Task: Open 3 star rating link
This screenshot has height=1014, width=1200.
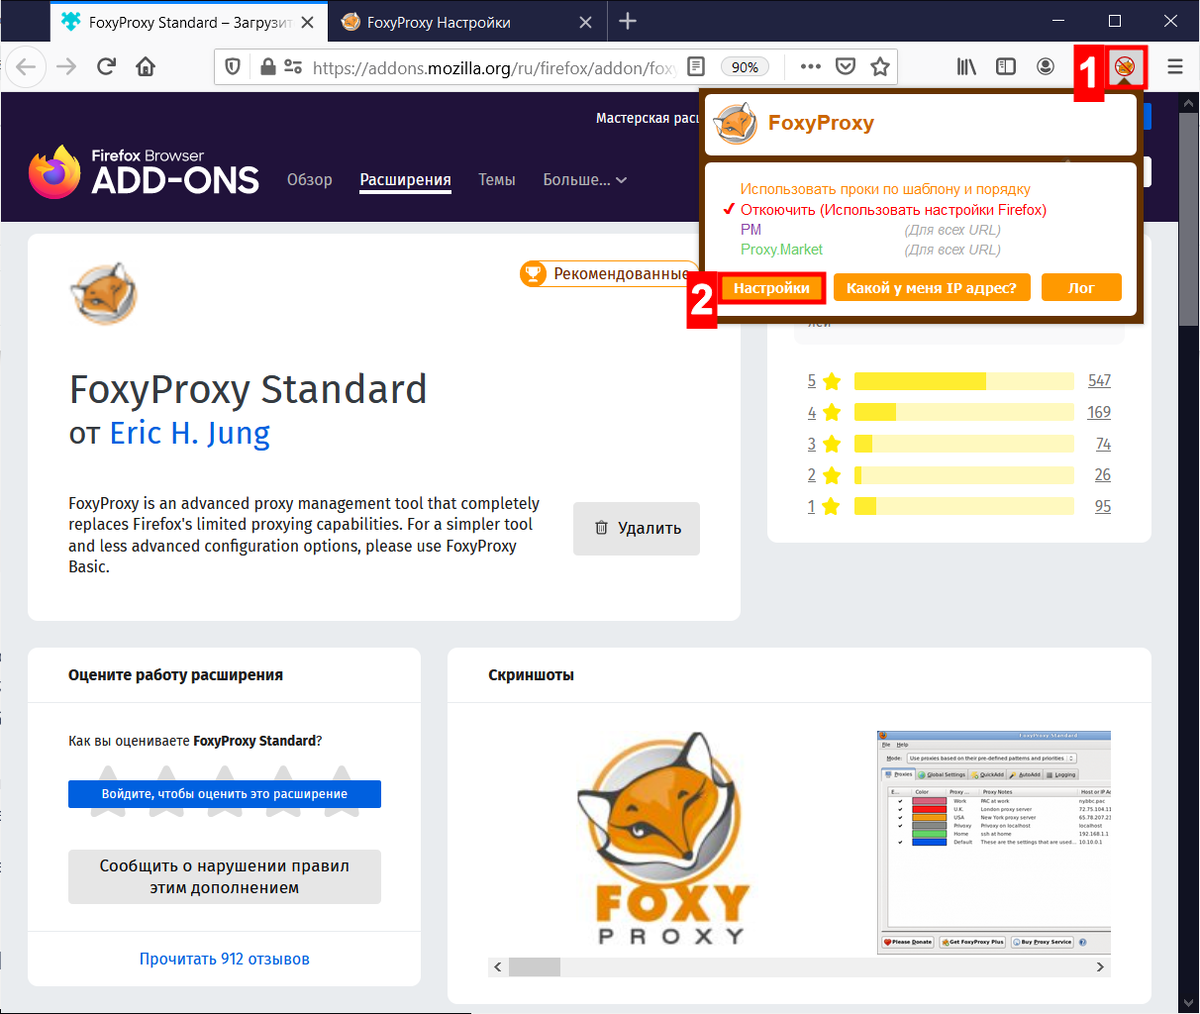Action: coord(811,444)
